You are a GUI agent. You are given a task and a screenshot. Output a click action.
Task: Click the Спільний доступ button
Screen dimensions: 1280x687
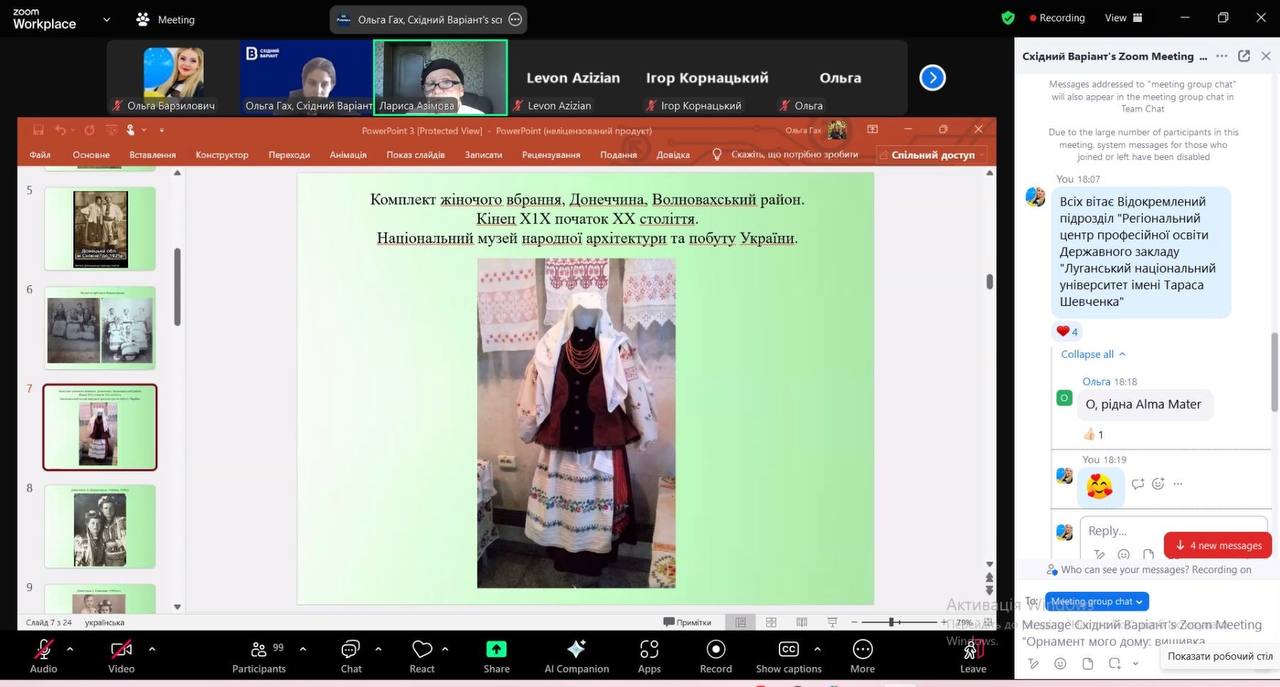pos(932,155)
